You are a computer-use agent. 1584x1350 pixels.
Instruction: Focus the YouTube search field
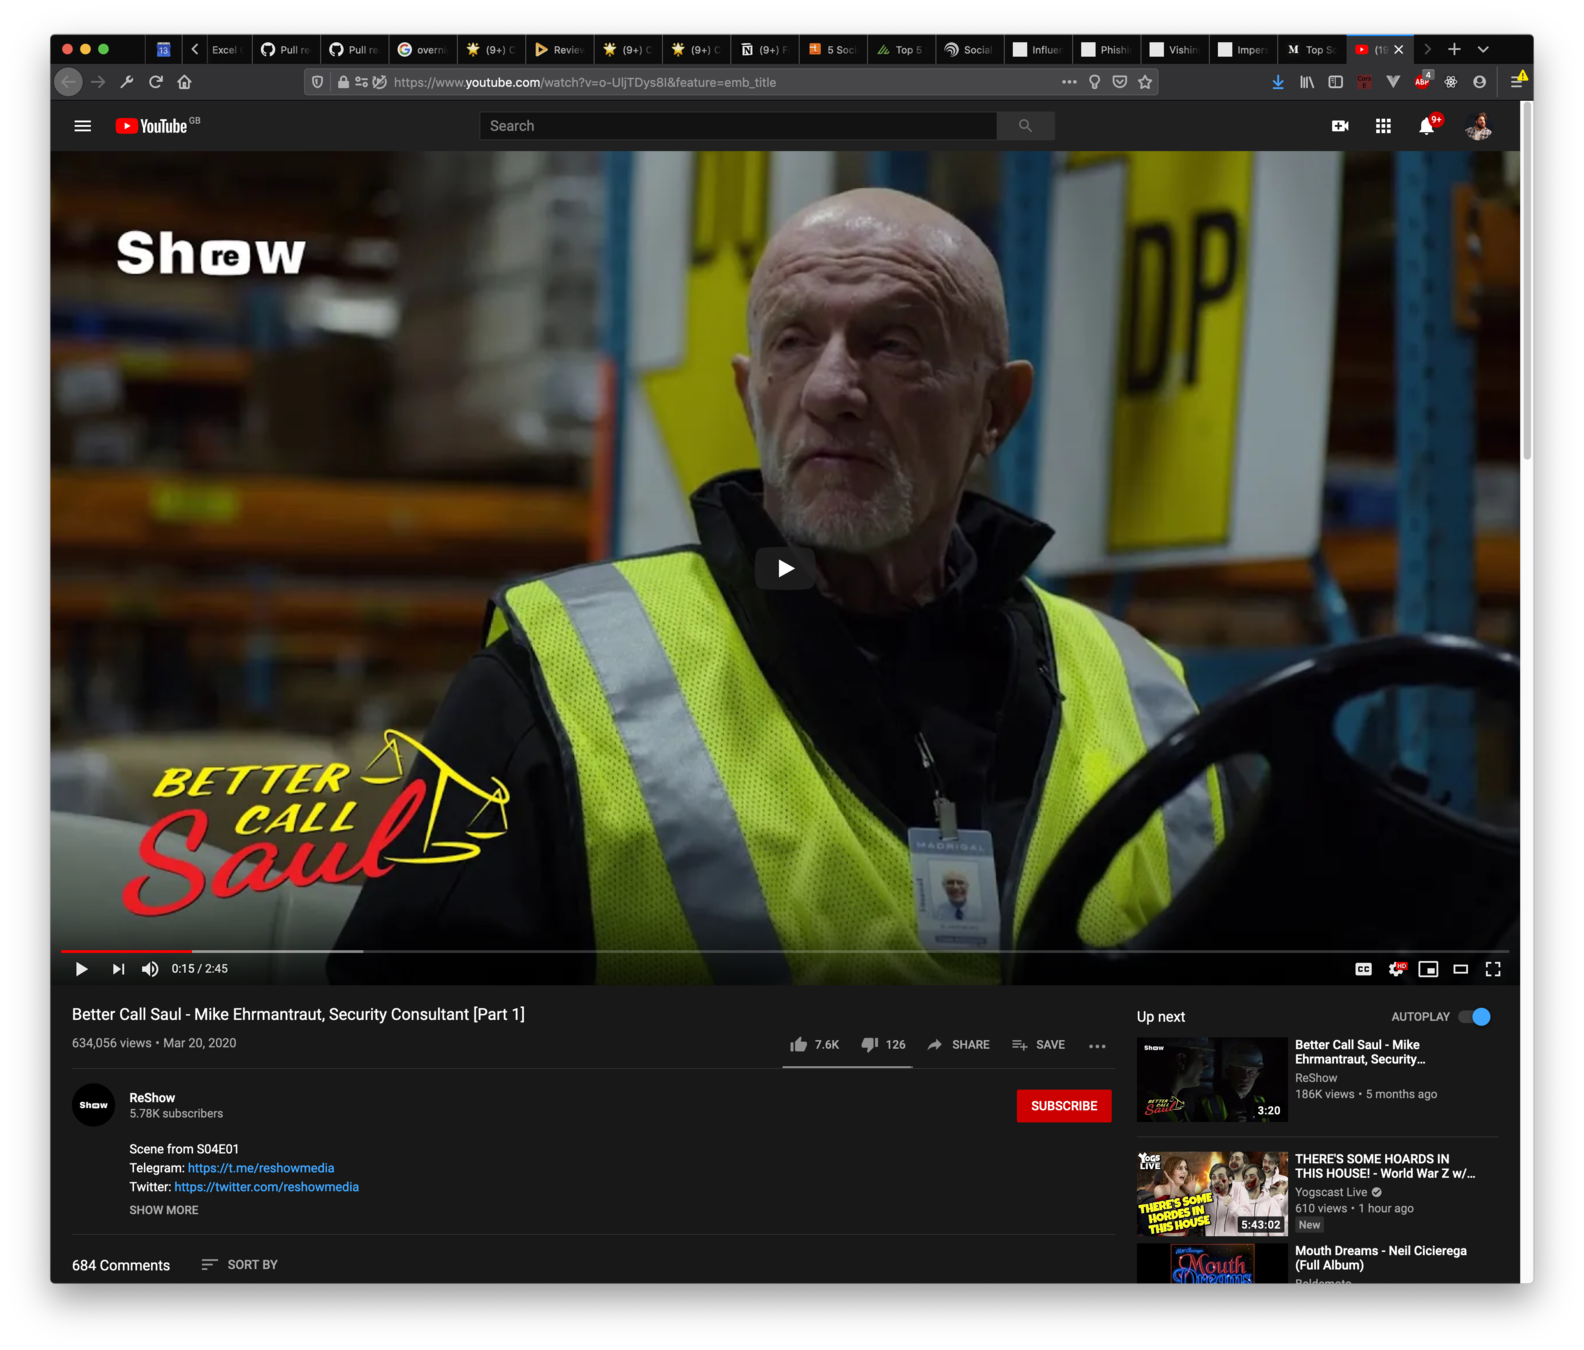738,126
